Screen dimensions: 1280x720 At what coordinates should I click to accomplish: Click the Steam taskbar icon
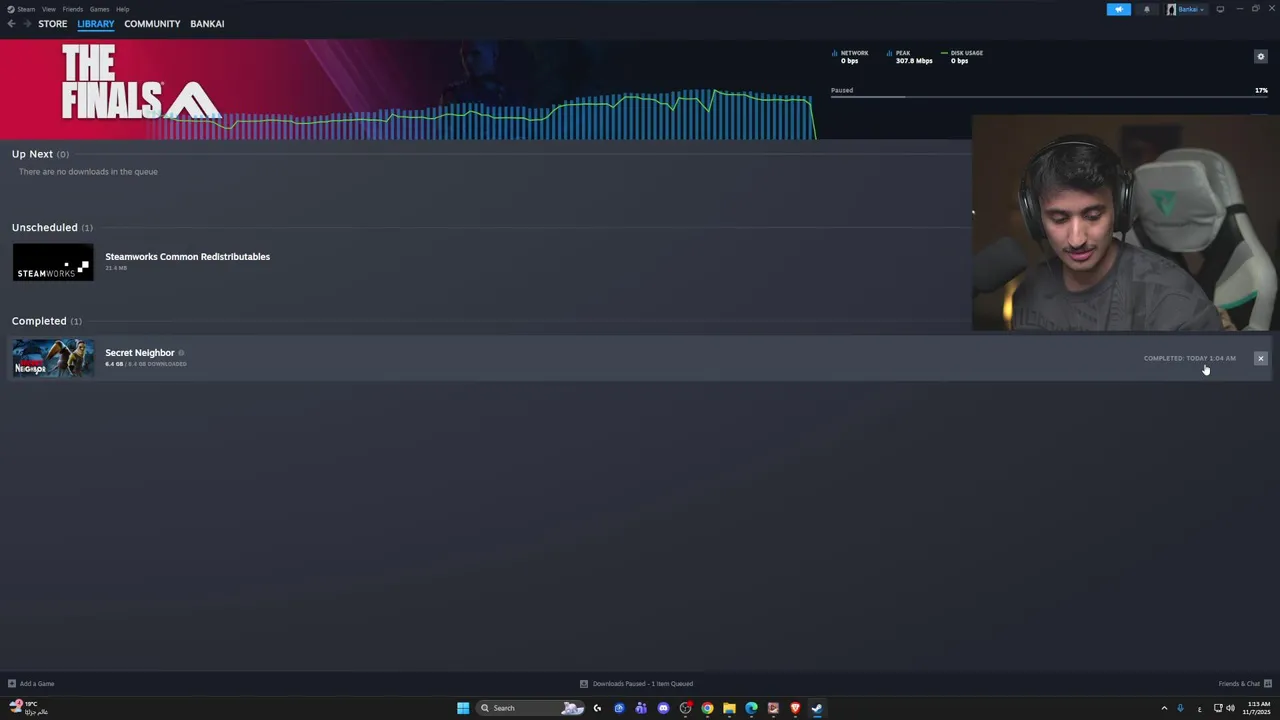[x=817, y=708]
